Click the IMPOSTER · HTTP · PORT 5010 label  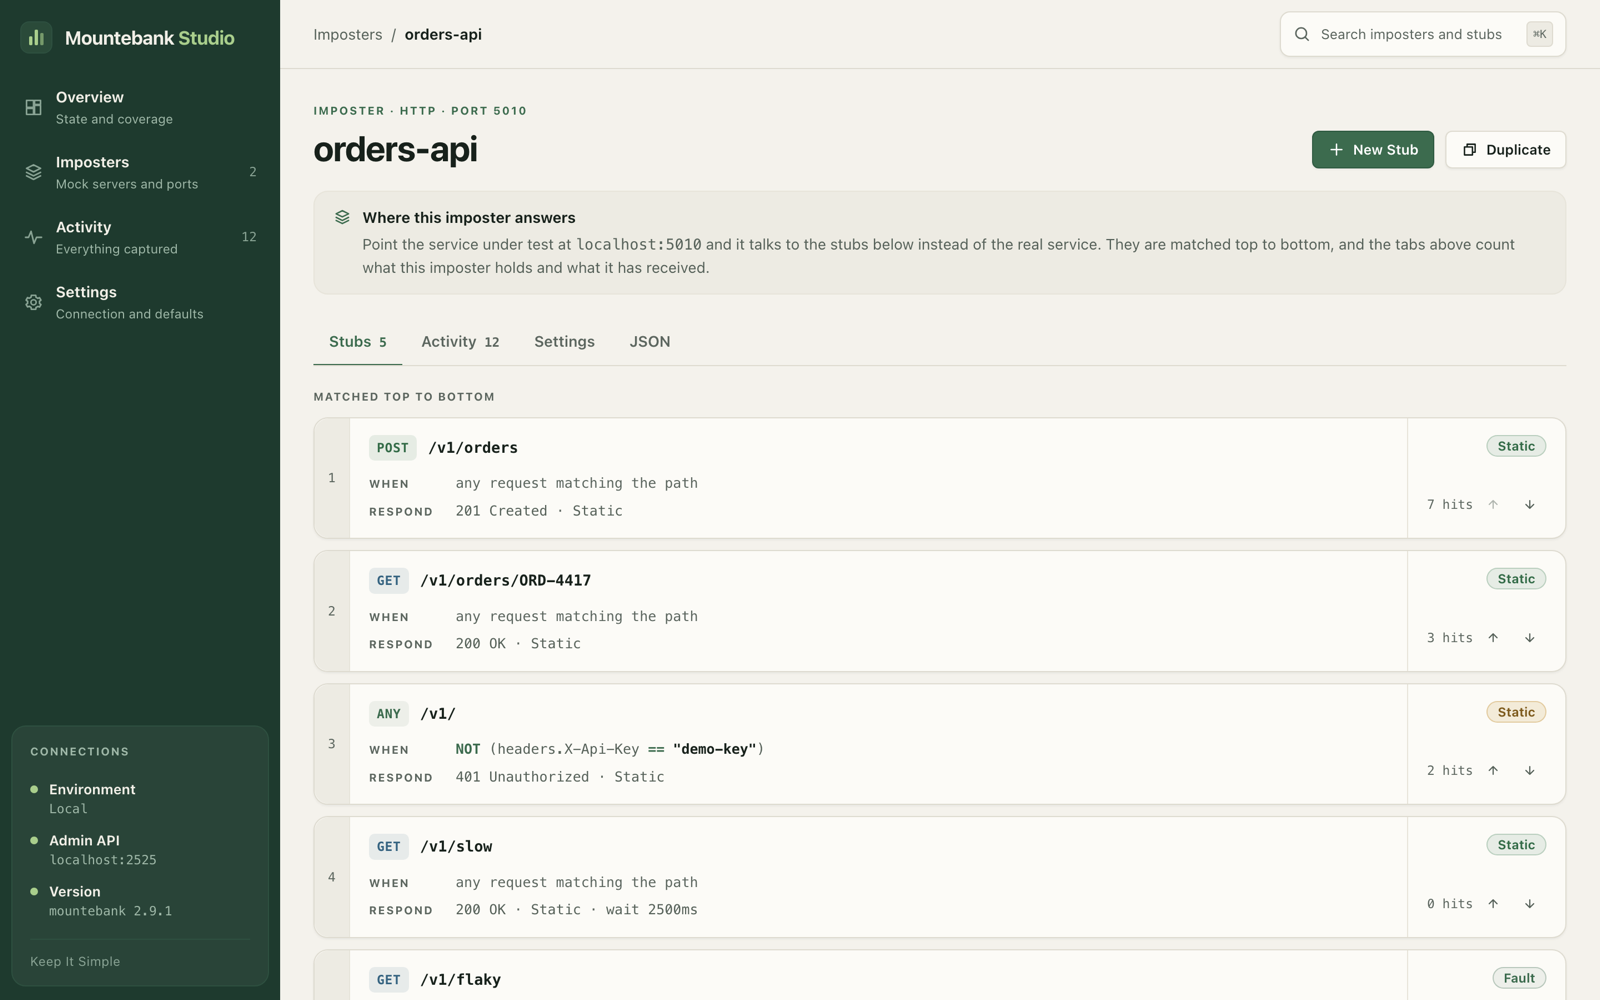(x=420, y=111)
